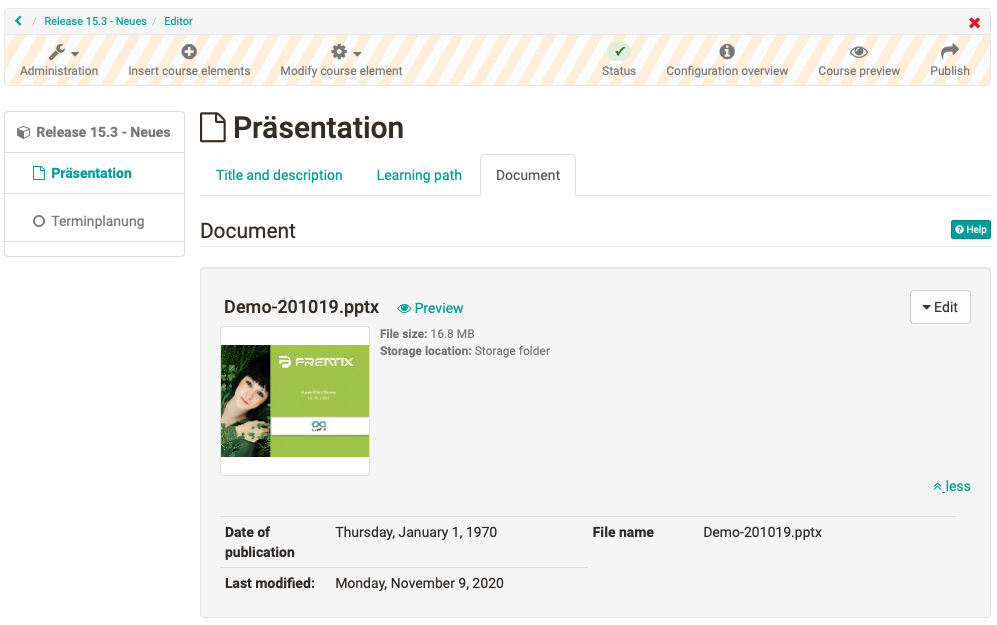Viewport: 997px width, 625px height.
Task: Click Storage location Storage folder text
Action: pyautogui.click(x=465, y=351)
